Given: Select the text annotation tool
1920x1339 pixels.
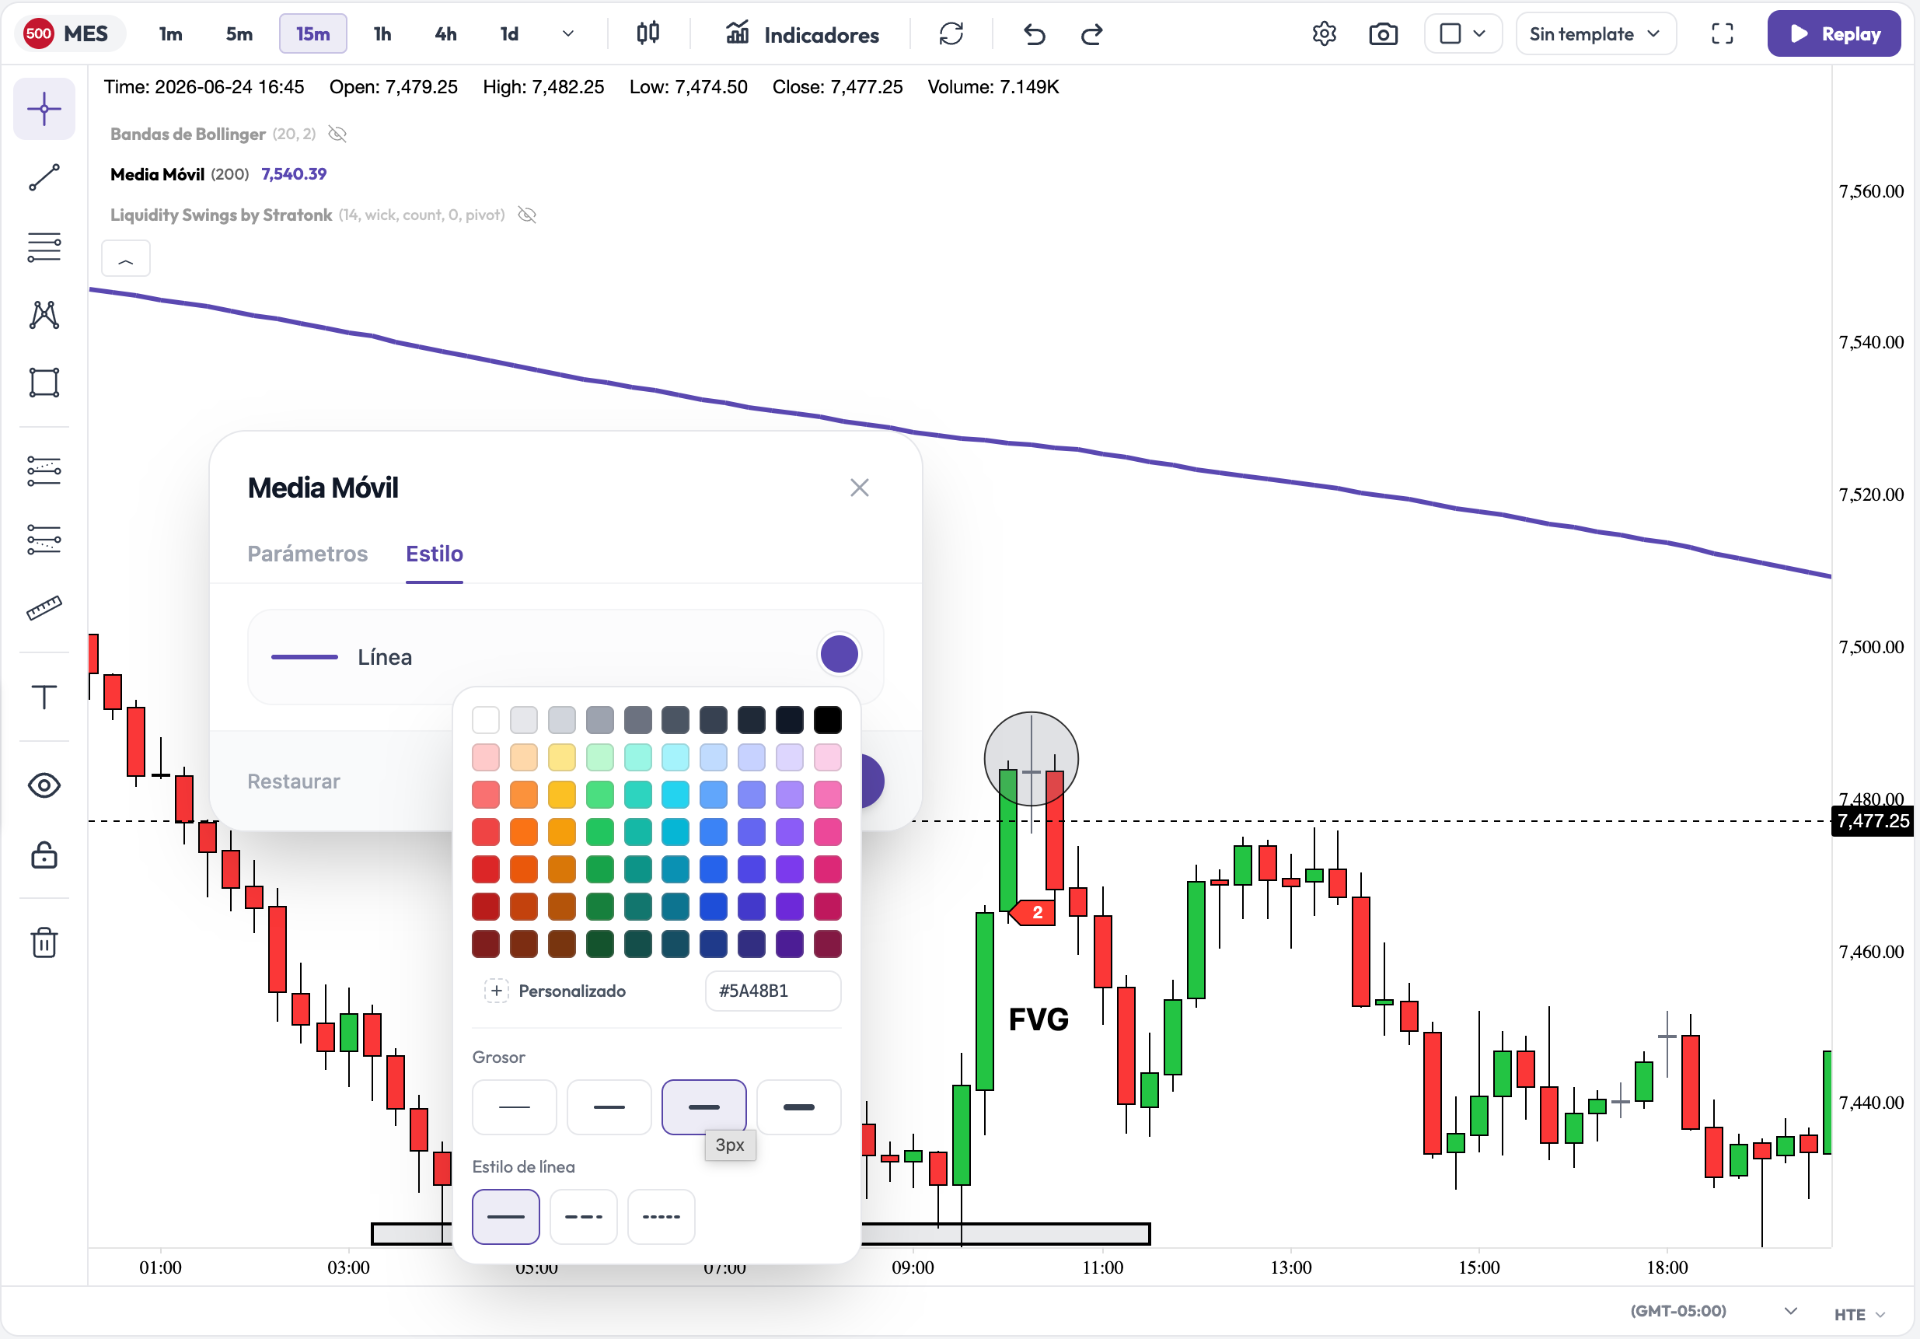Looking at the screenshot, I should 44,697.
